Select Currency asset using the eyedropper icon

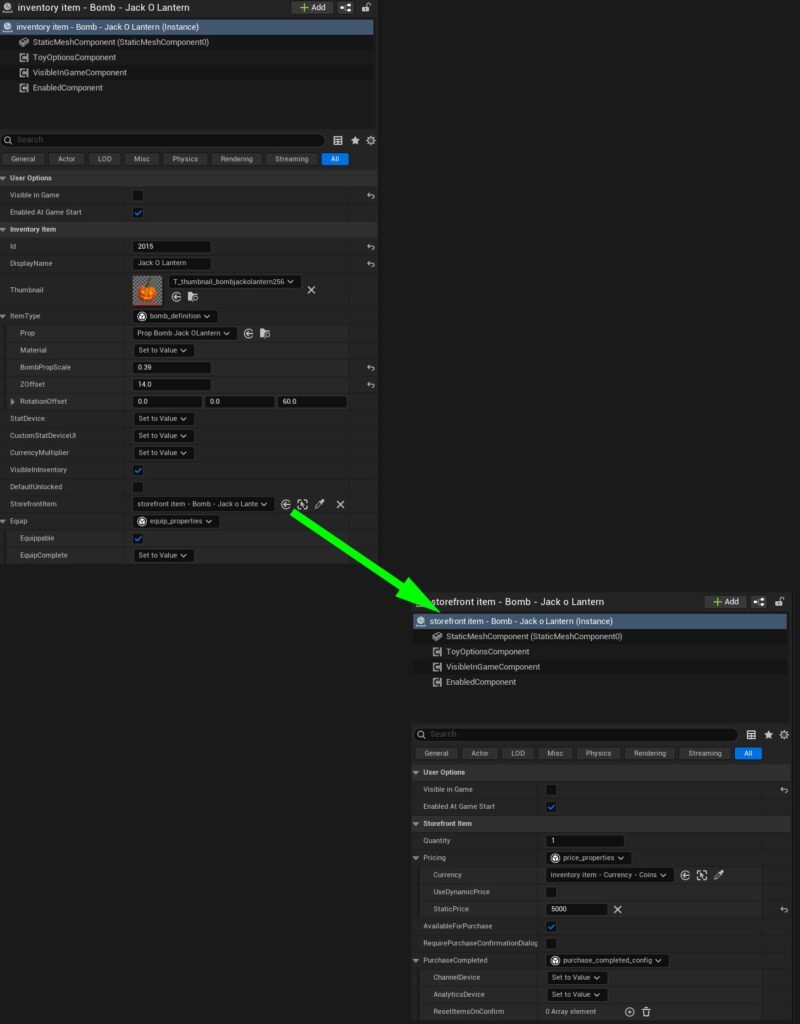720,874
